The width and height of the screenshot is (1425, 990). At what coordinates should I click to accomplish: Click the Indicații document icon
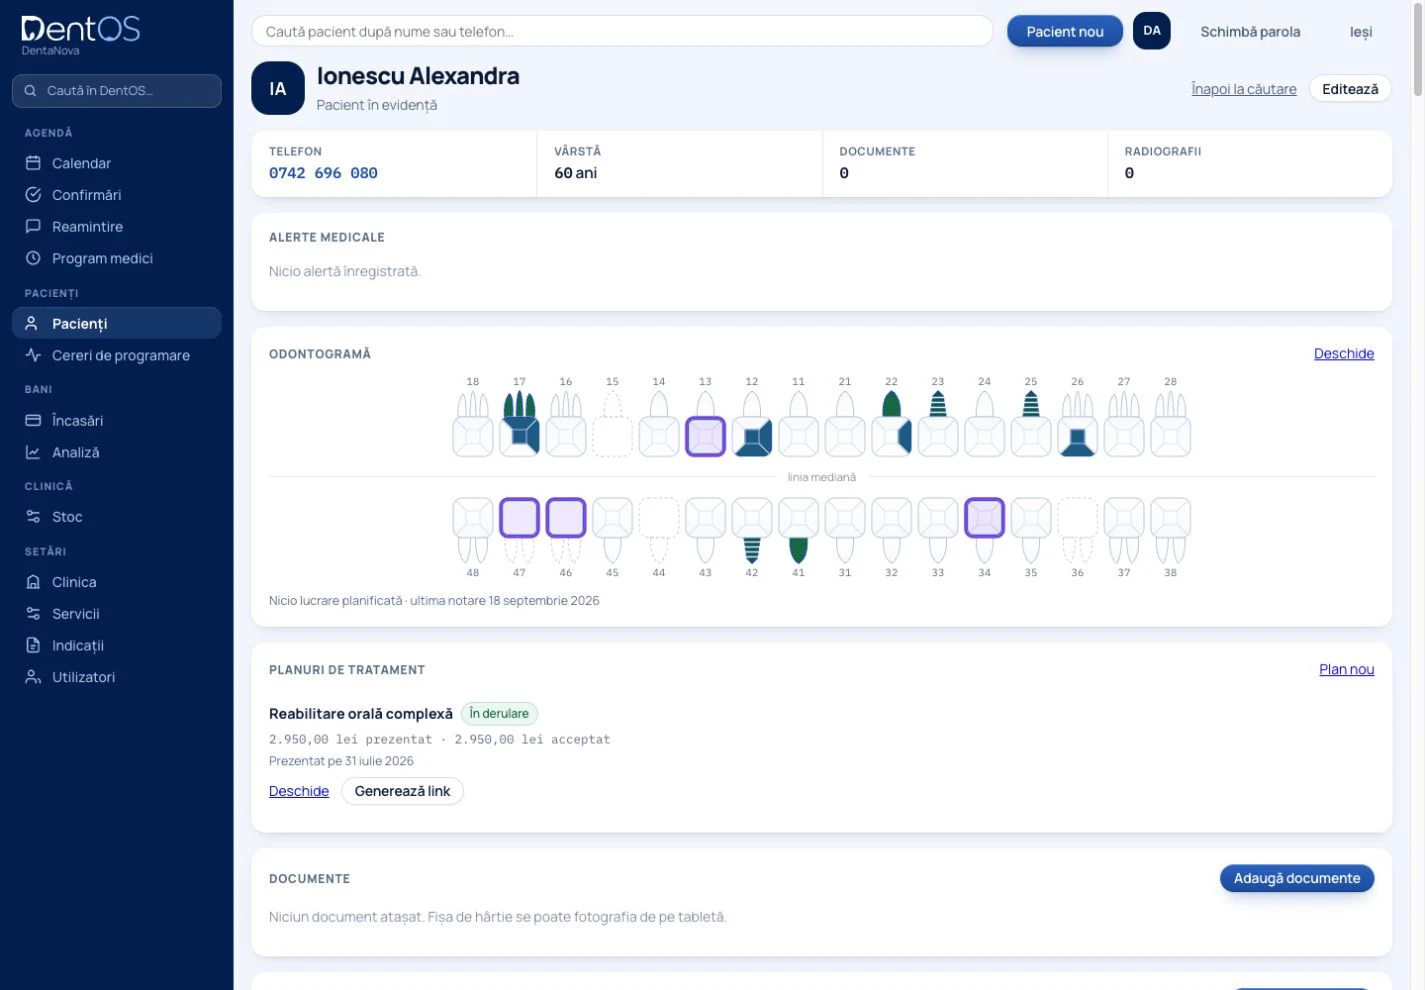33,645
